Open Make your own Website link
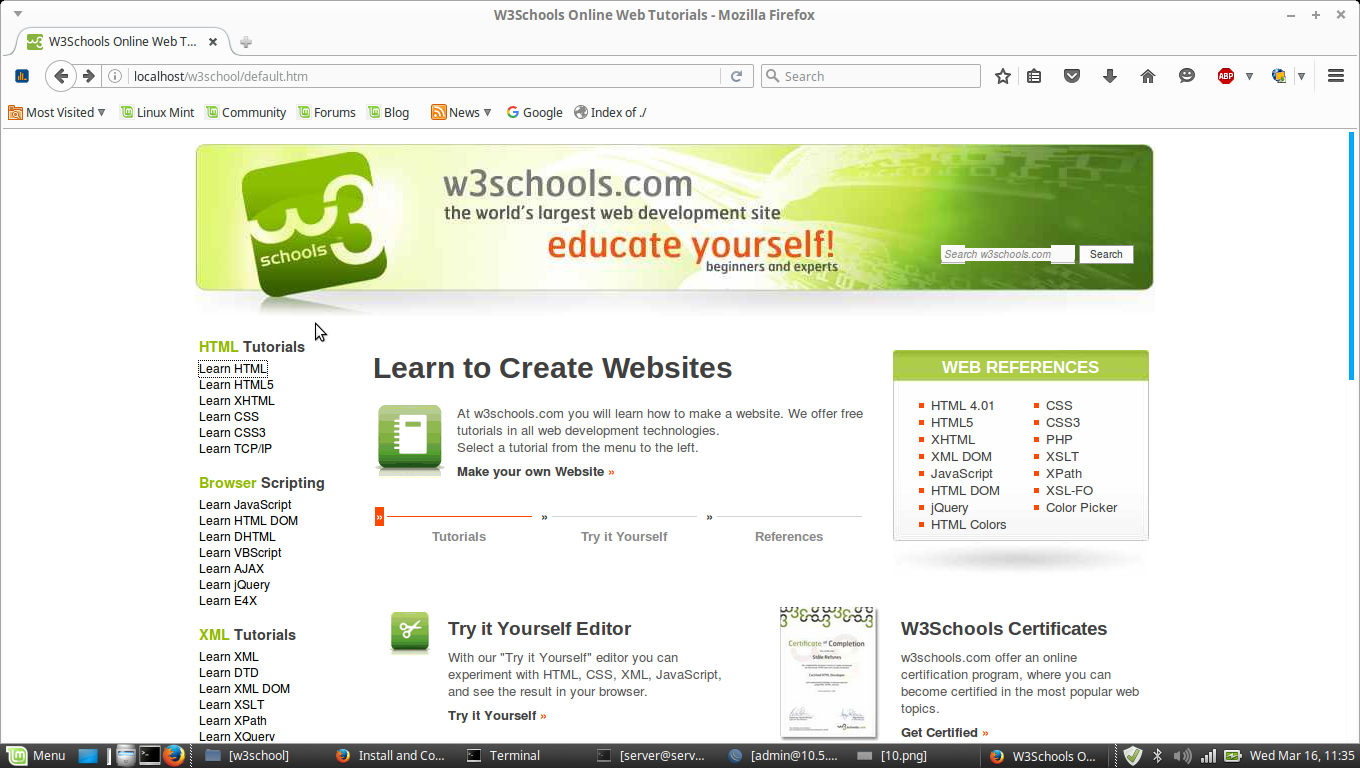Viewport: 1360px width, 768px height. pos(536,471)
